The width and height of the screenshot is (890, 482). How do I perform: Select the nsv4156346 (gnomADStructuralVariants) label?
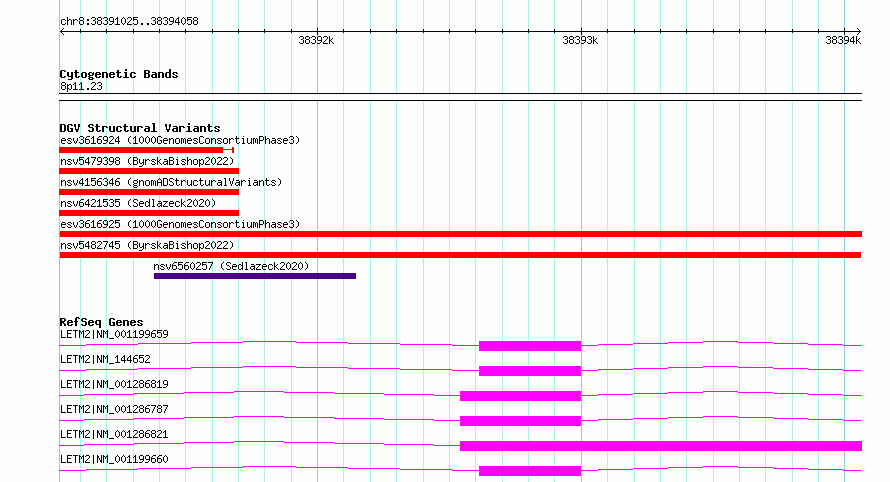point(171,182)
